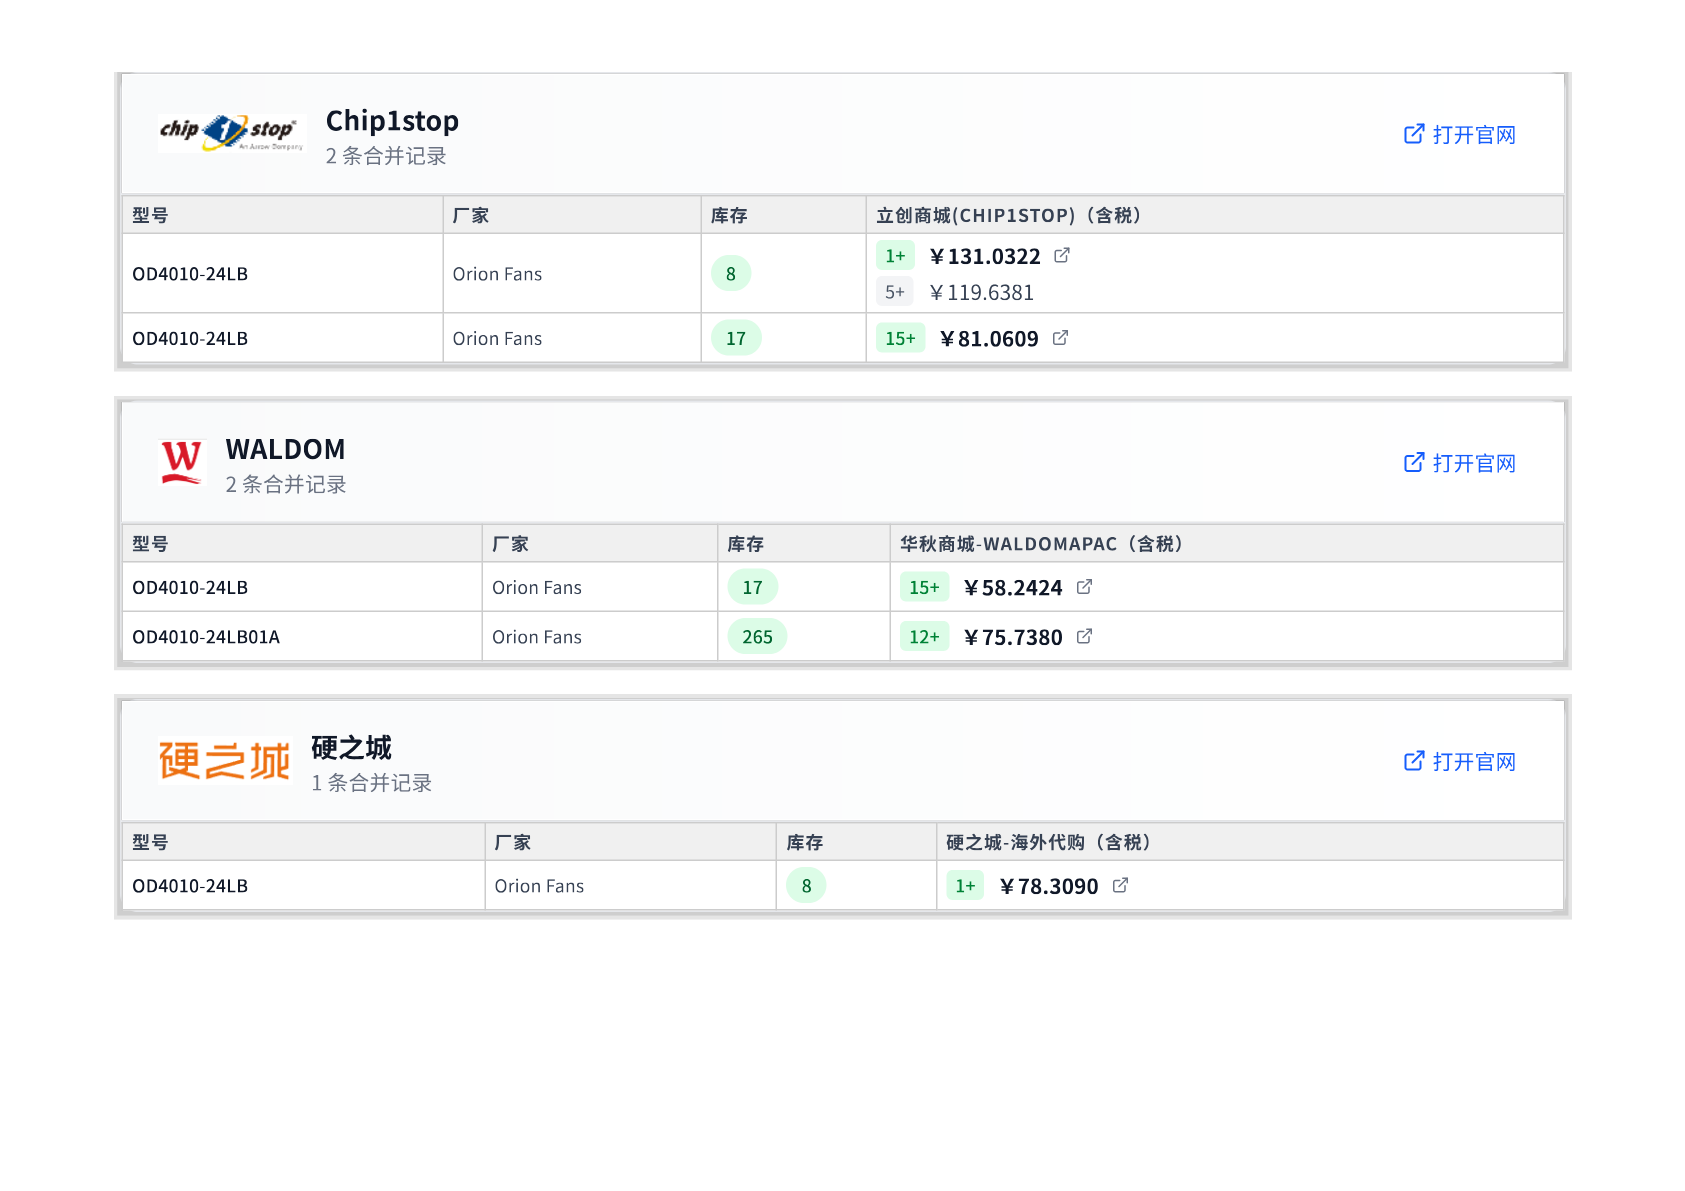This screenshot has width=1685, height=1191.
Task: Click the ¥78.3090 price in 硬之城 row
Action: pyautogui.click(x=1049, y=885)
